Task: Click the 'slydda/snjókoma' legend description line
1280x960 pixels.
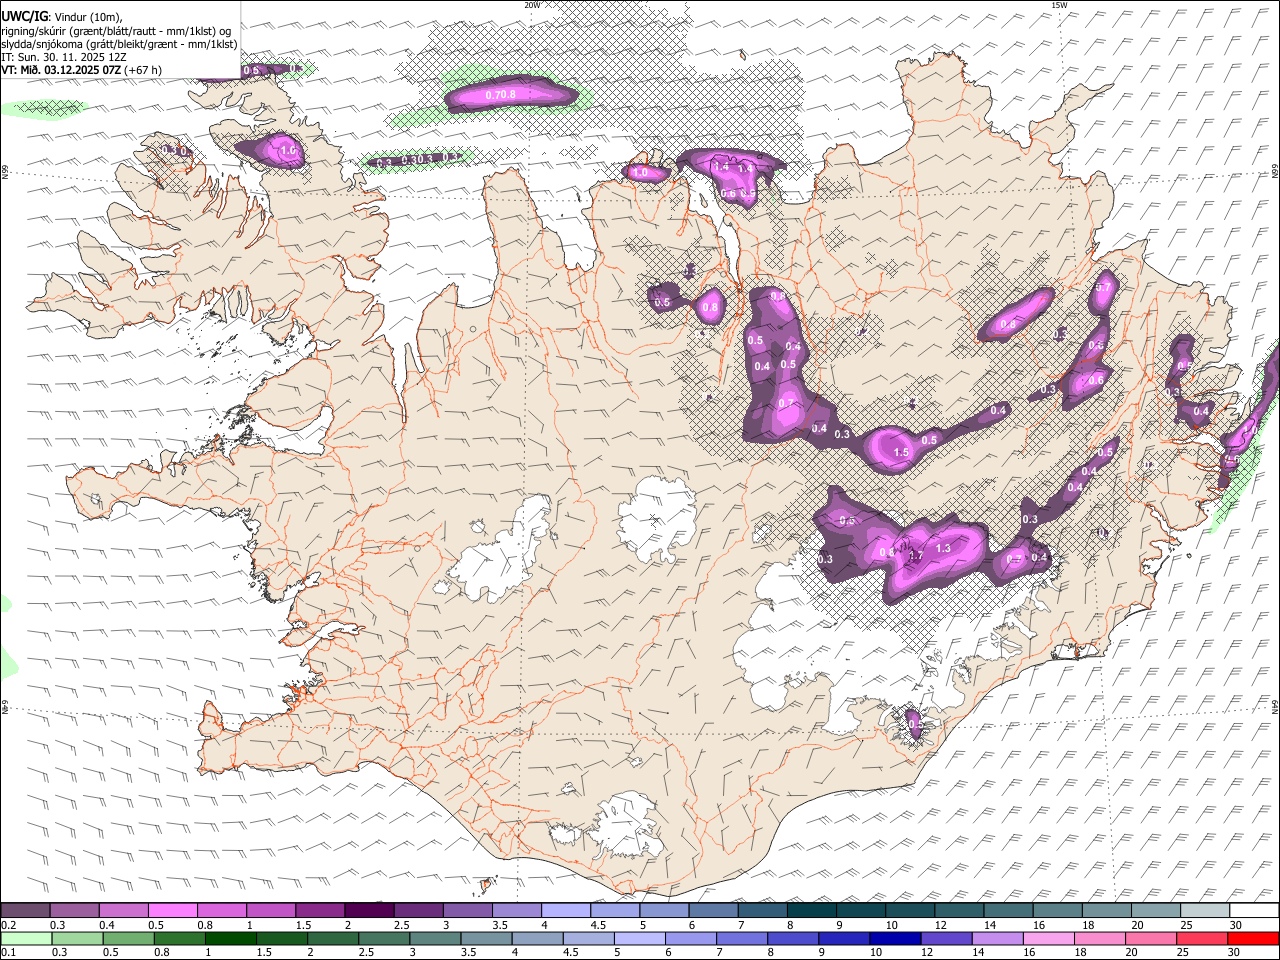Action: tap(119, 44)
